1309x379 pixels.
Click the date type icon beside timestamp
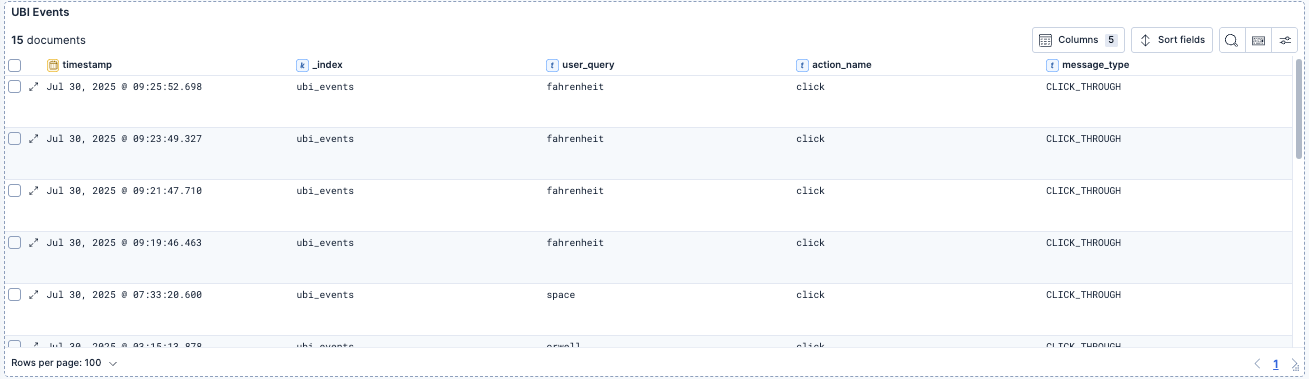[x=53, y=65]
